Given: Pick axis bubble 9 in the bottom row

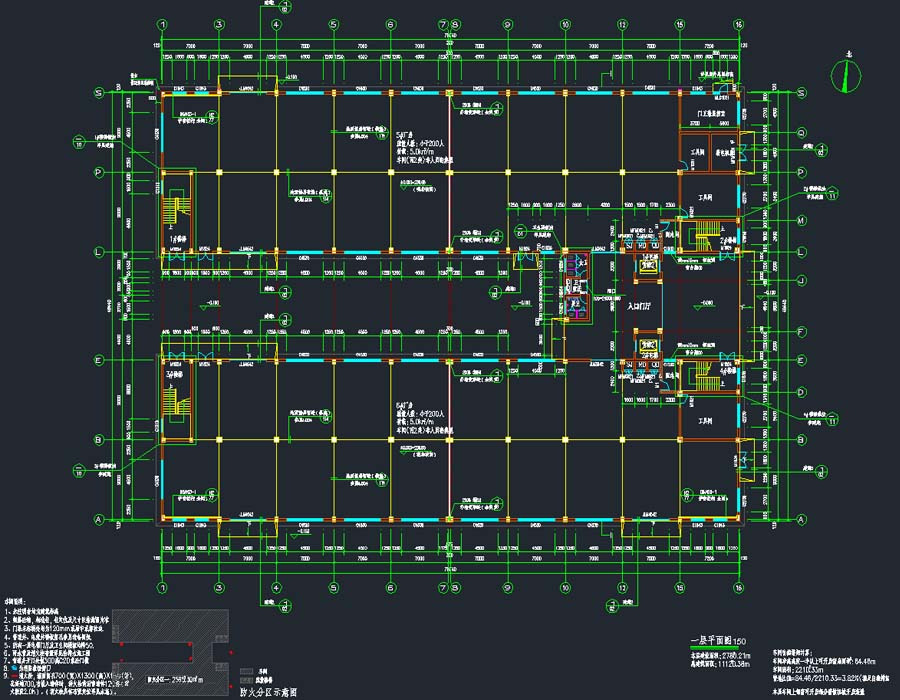Looking at the screenshot, I should pos(507,588).
